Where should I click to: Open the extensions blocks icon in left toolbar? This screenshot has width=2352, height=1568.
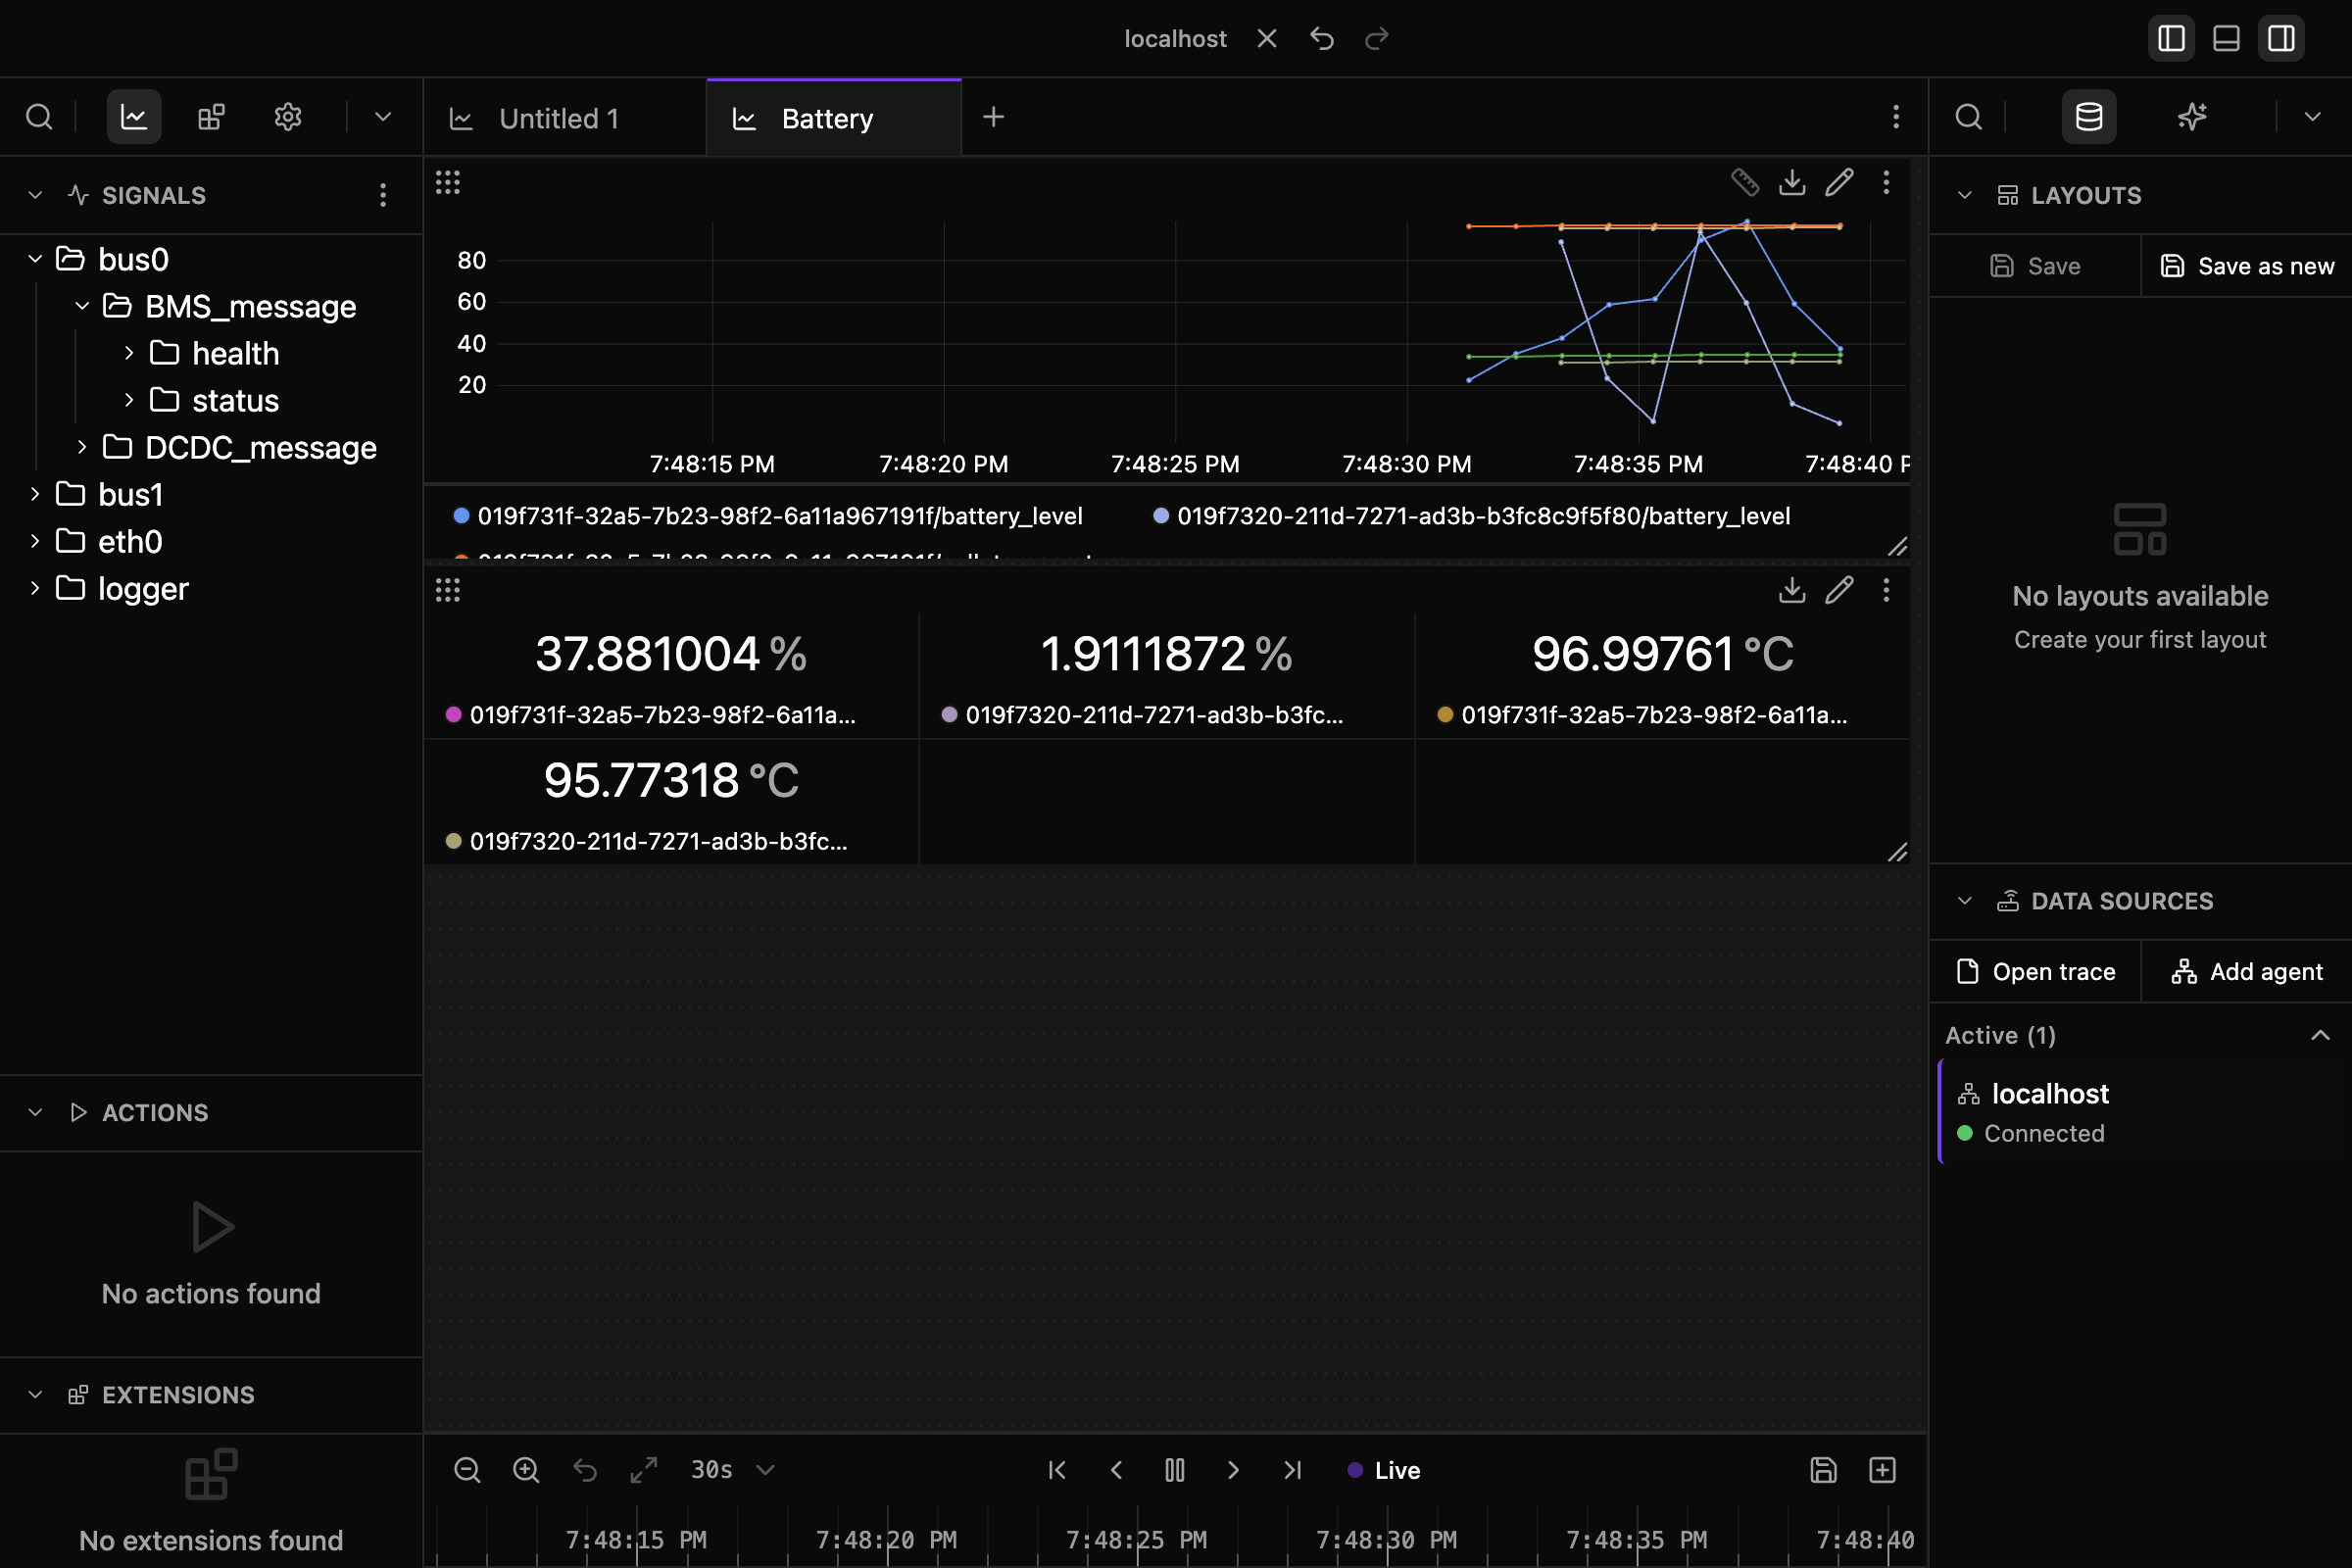[211, 117]
